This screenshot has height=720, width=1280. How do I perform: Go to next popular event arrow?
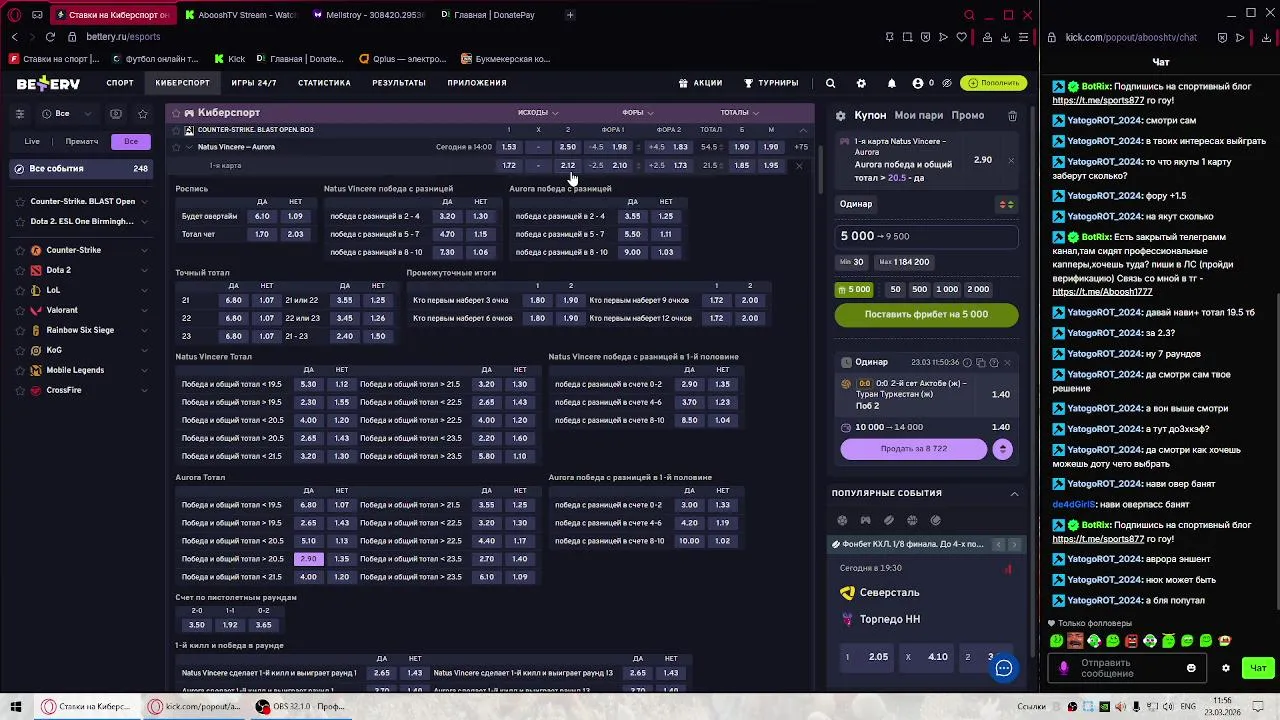tap(1014, 544)
